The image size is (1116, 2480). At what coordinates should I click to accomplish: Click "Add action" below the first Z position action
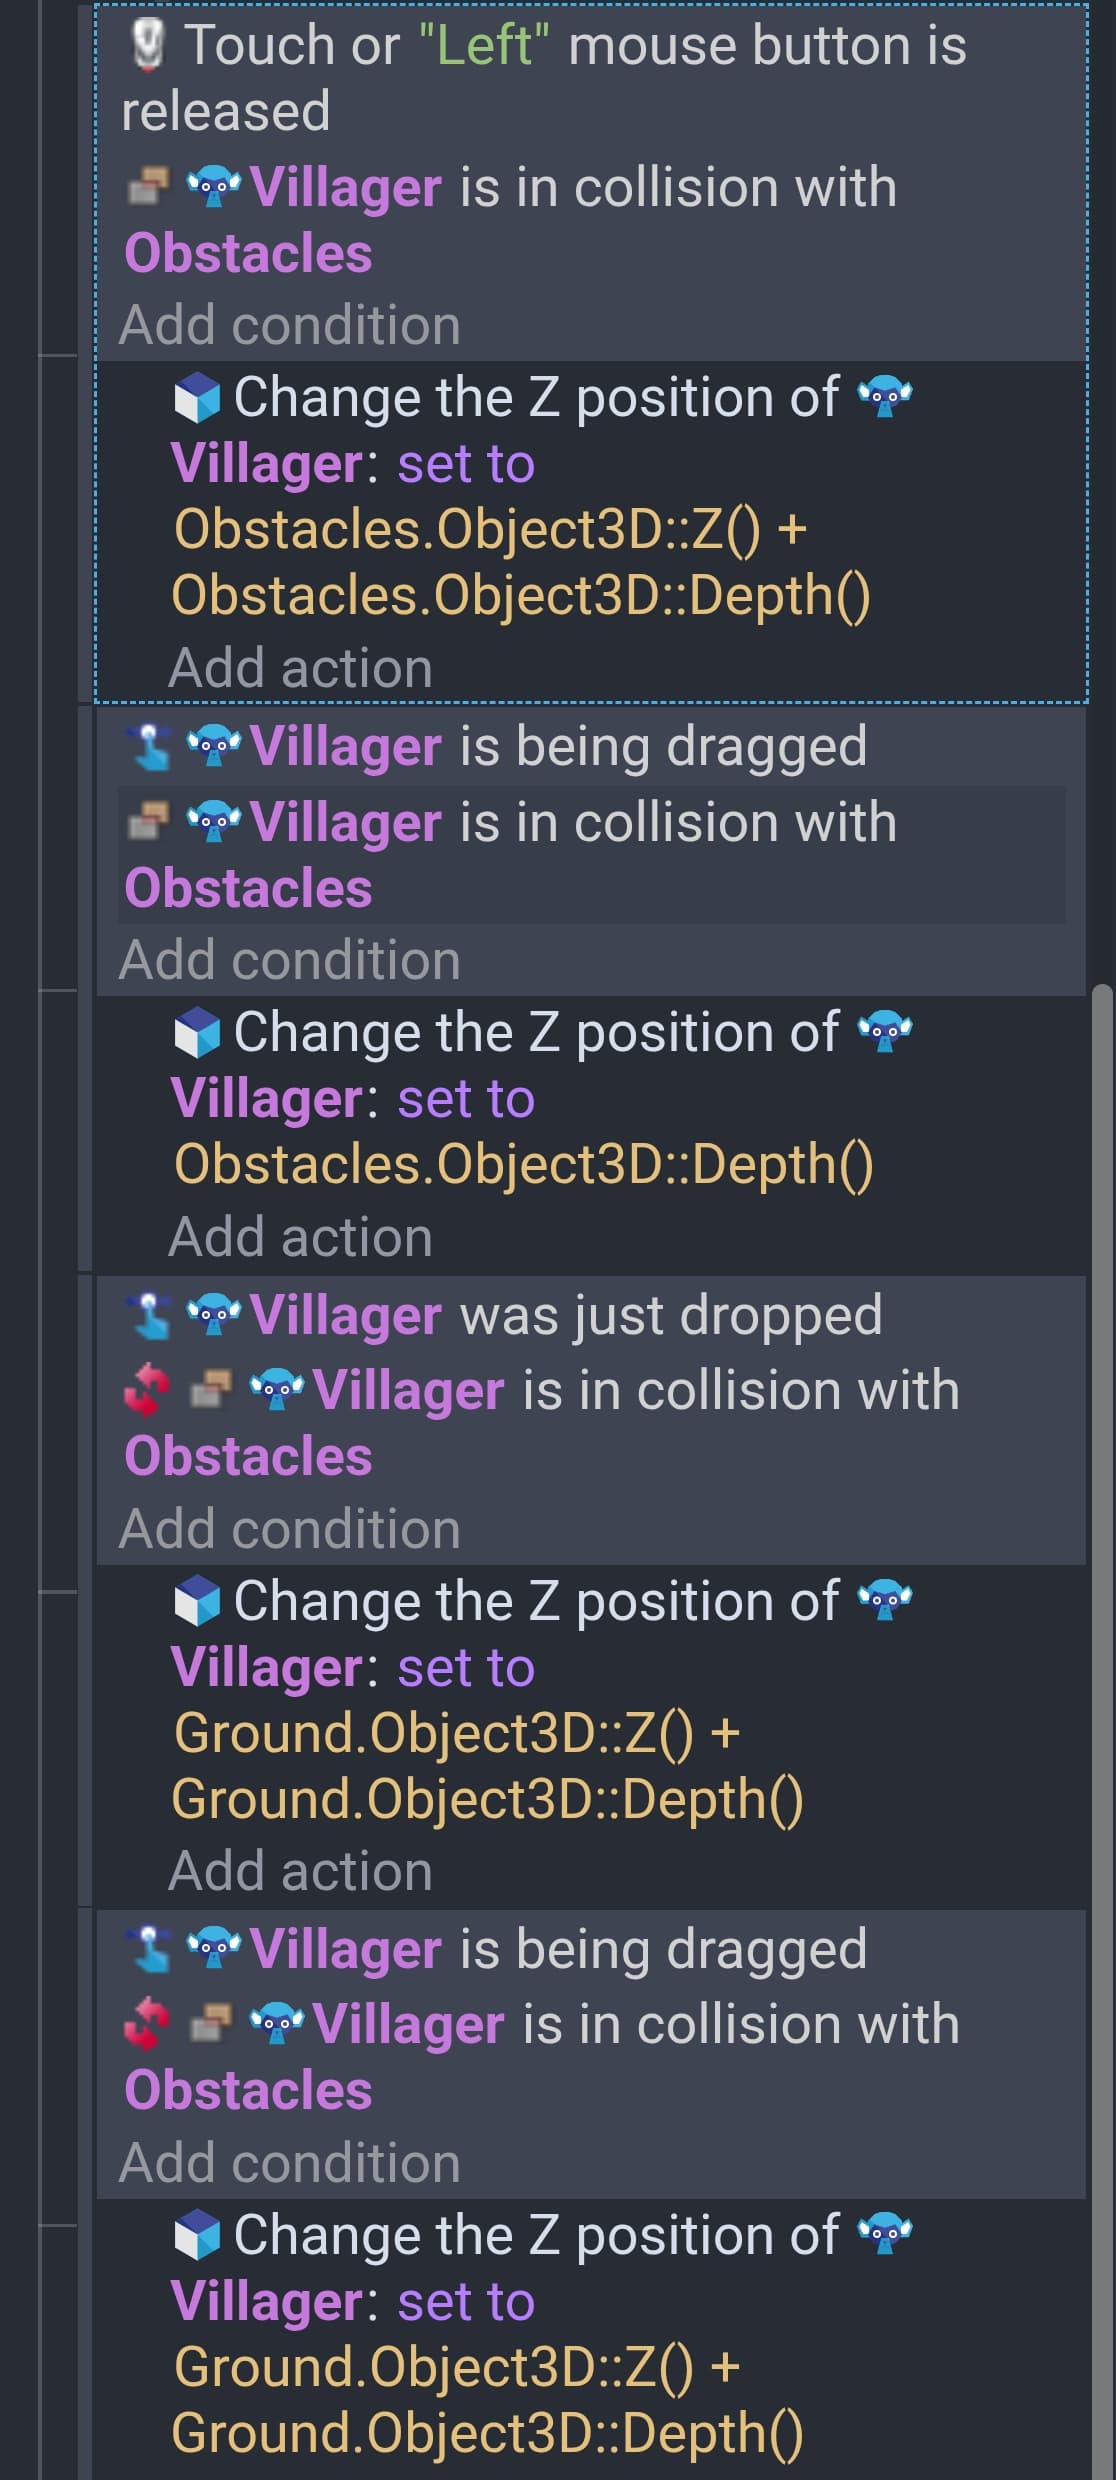pyautogui.click(x=300, y=668)
